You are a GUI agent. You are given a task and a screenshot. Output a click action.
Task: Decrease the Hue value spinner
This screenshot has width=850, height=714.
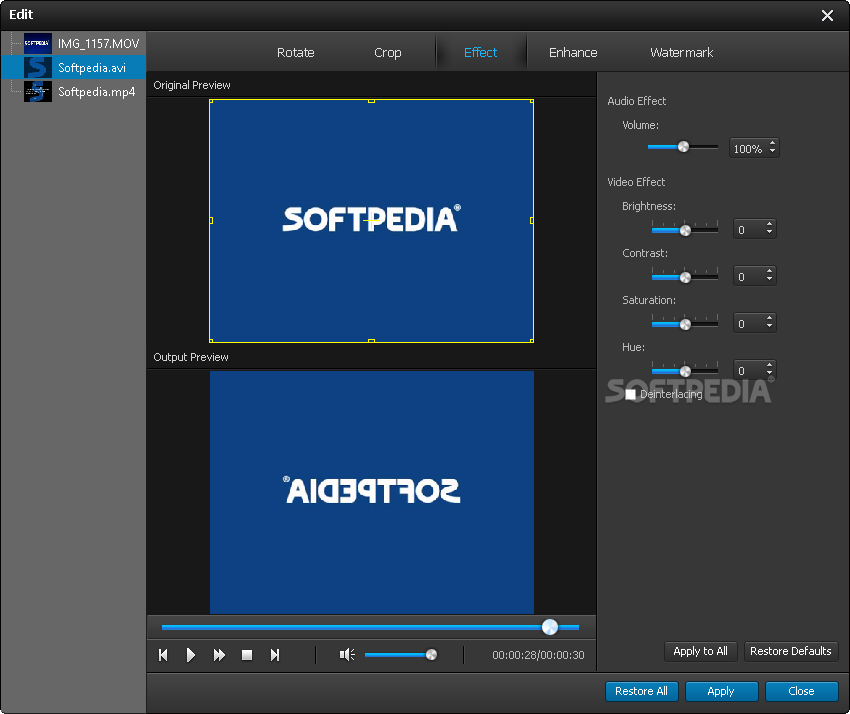pyautogui.click(x=769, y=374)
